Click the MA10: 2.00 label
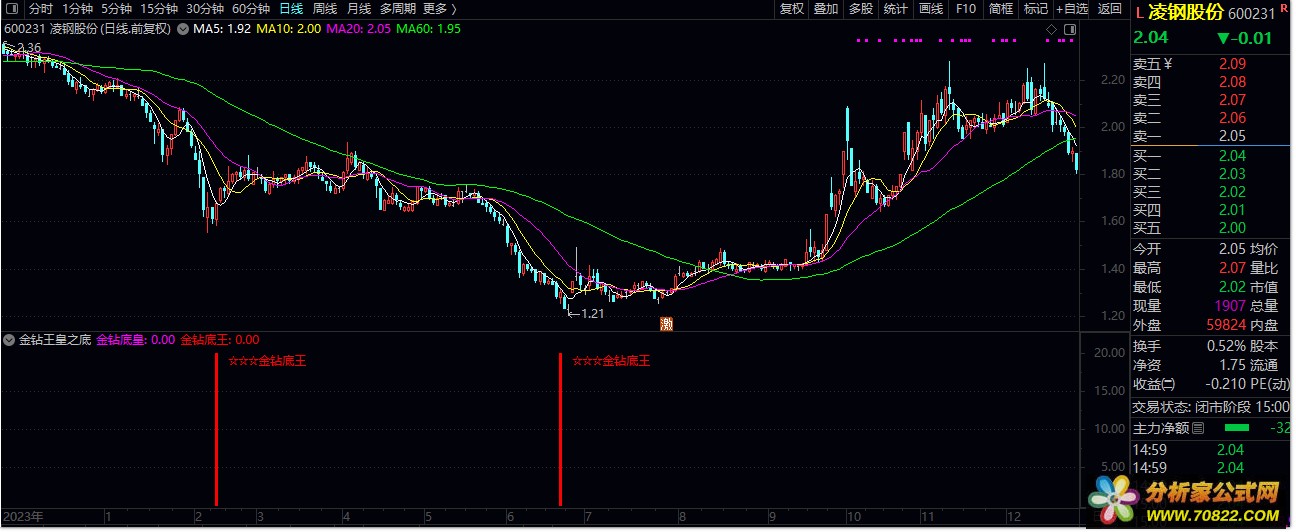The width and height of the screenshot is (1296, 532). [x=289, y=29]
